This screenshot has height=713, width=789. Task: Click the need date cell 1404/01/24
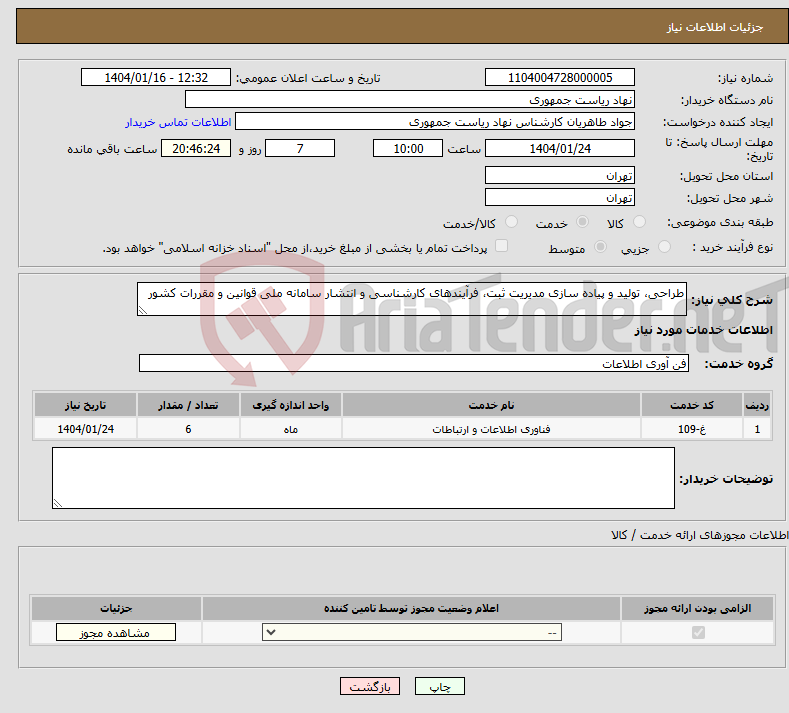(86, 429)
